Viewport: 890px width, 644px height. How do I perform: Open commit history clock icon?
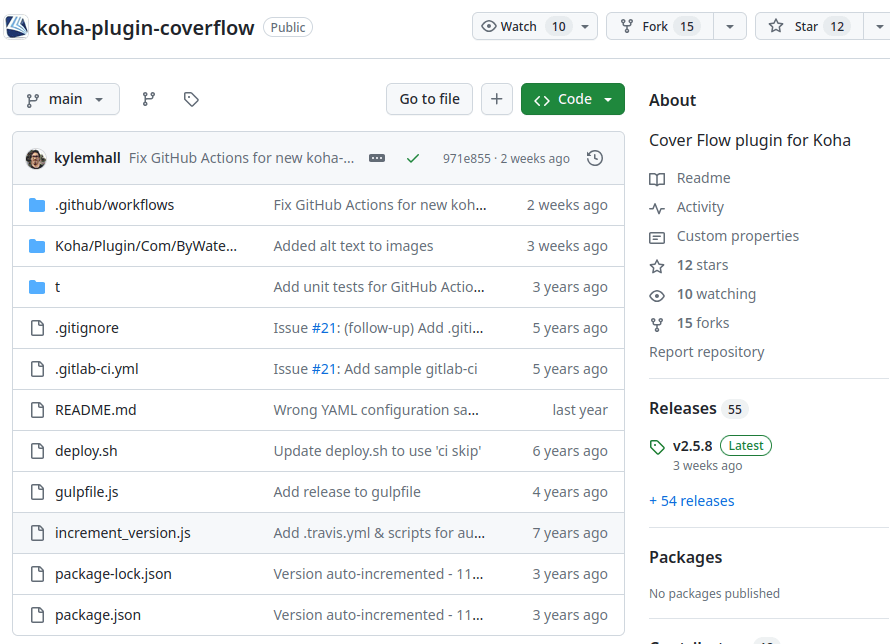[x=595, y=158]
